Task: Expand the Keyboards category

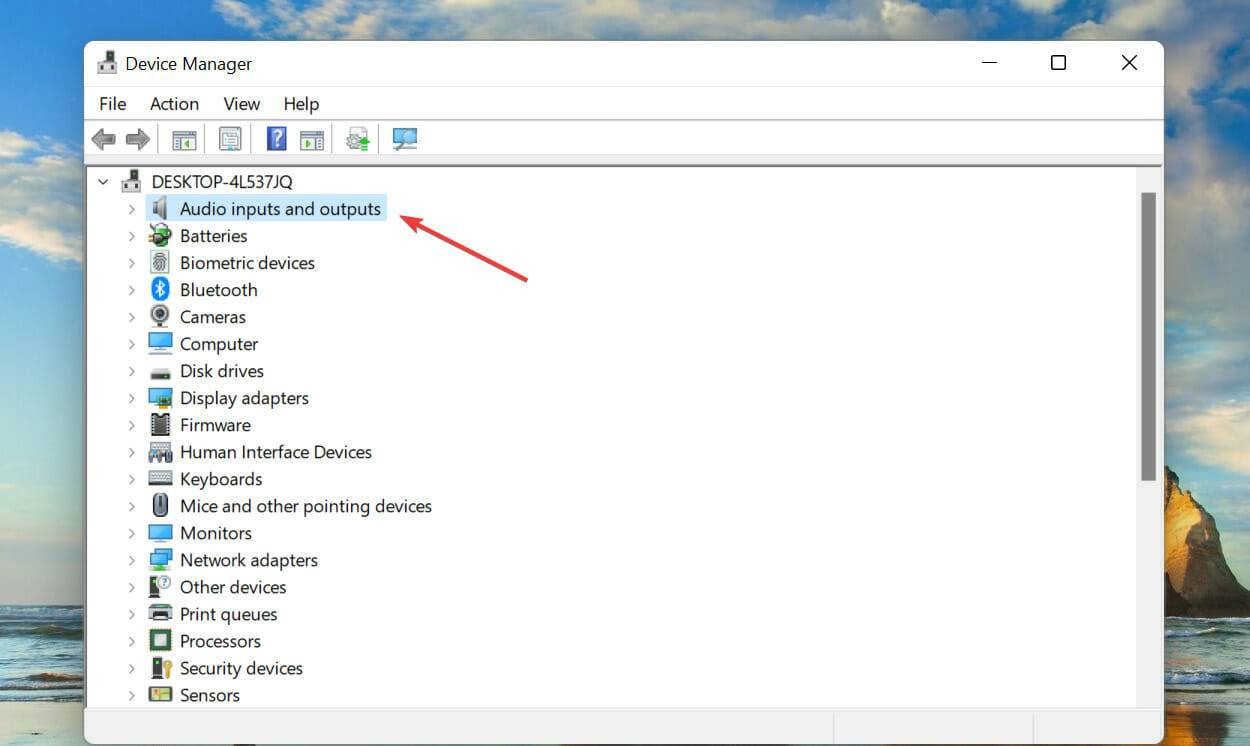Action: click(131, 479)
